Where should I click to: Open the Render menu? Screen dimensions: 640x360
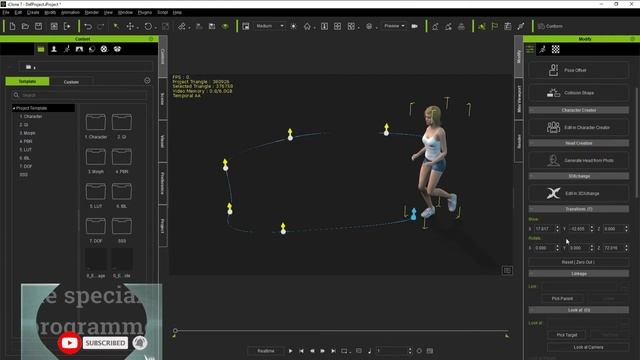tap(91, 12)
